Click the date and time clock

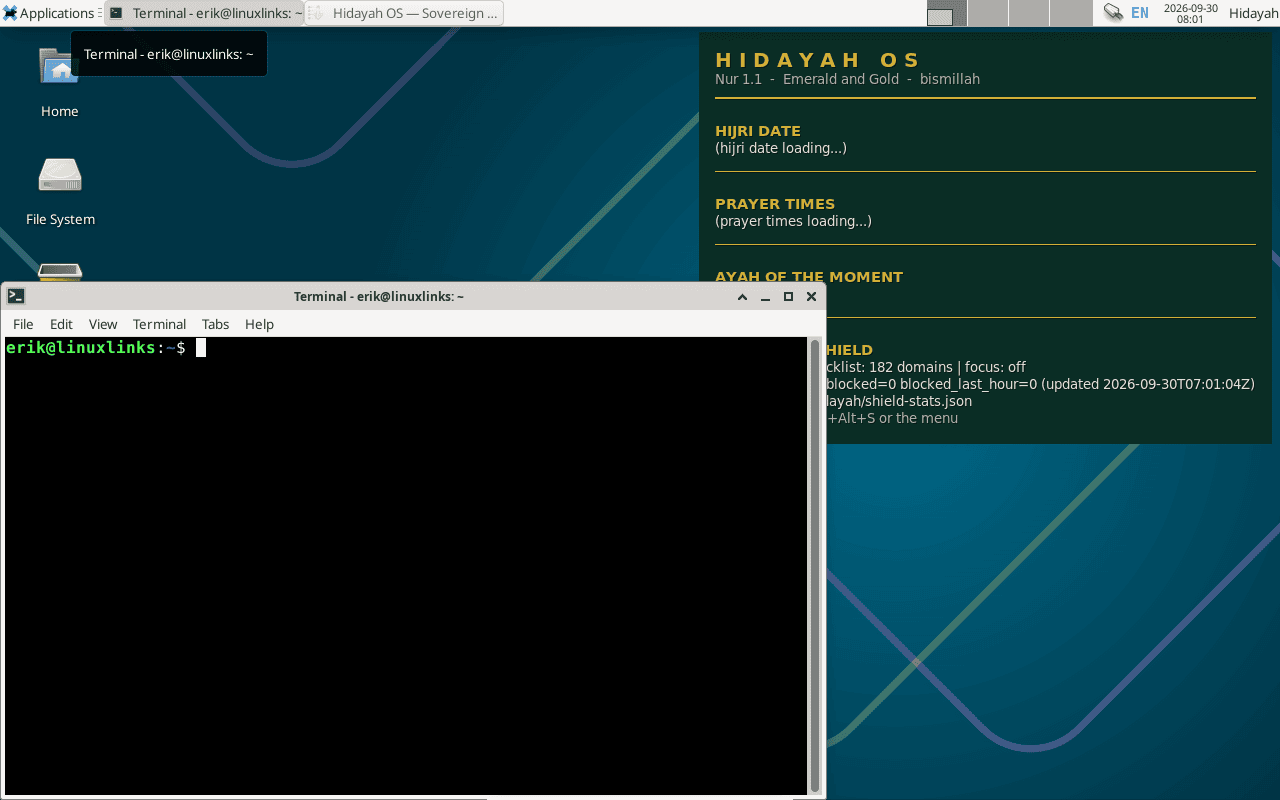(1191, 13)
